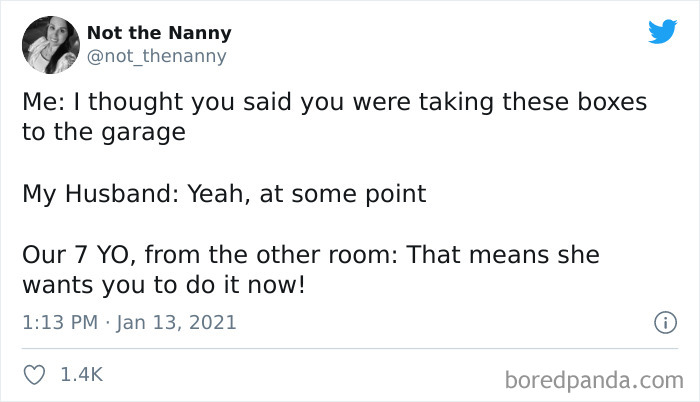
Task: Open the circled info icon
Action: pos(666,322)
